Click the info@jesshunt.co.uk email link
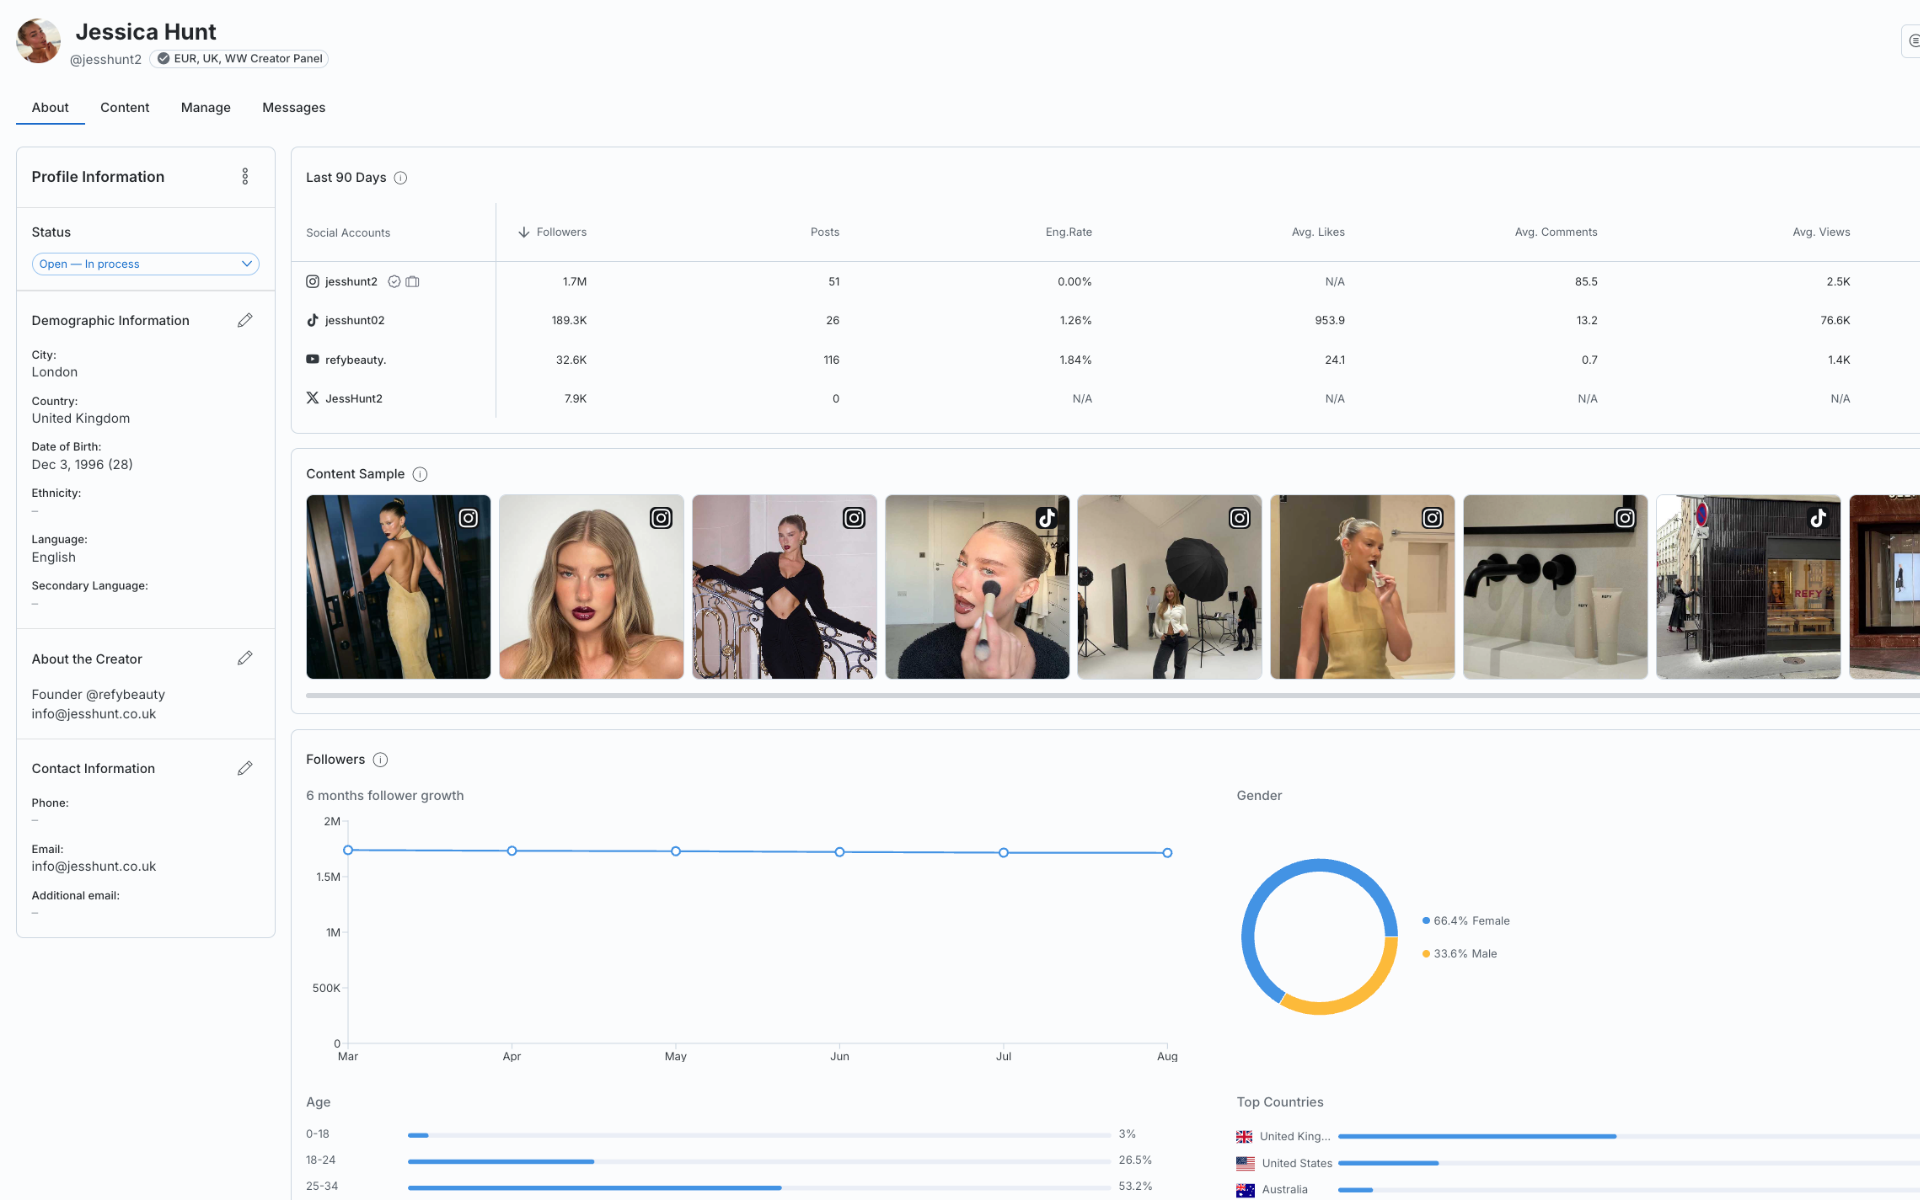Screen dimensions: 1920x1200 (93, 866)
